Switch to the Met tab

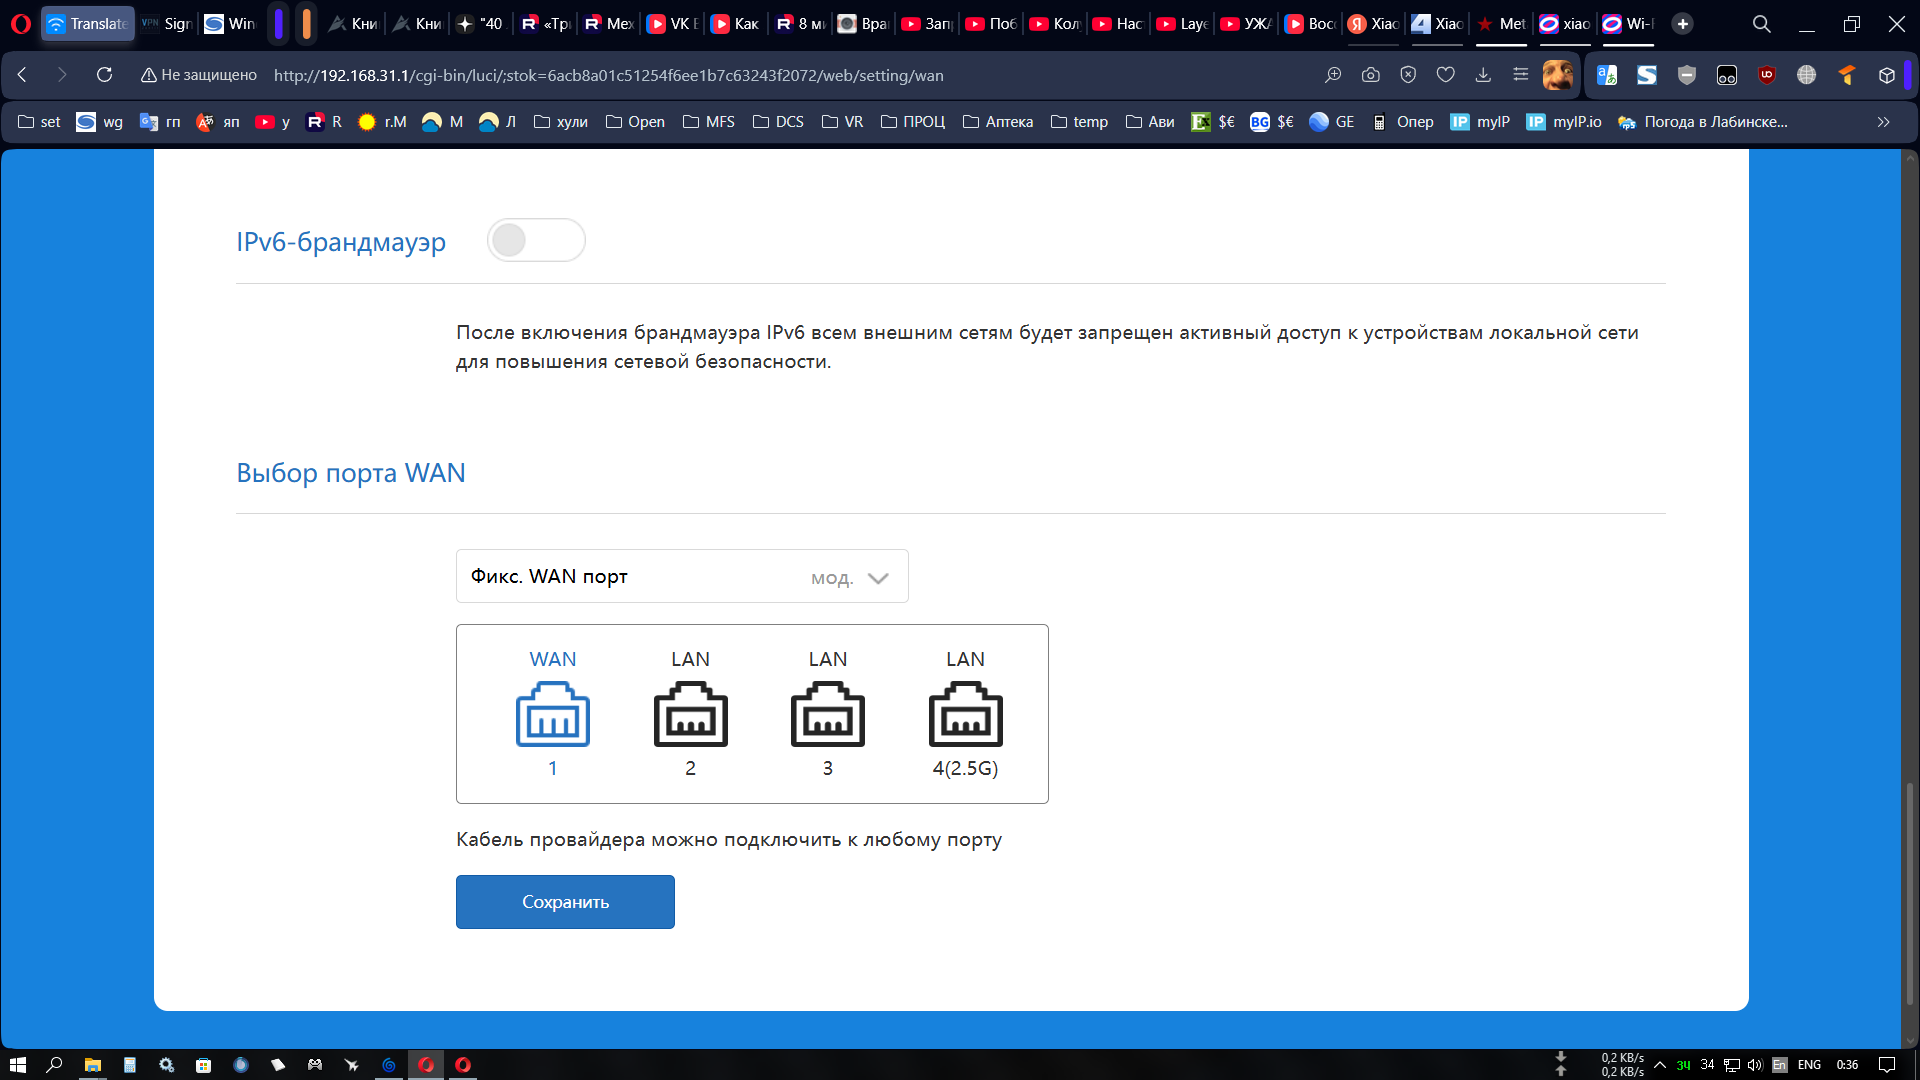[x=1502, y=24]
